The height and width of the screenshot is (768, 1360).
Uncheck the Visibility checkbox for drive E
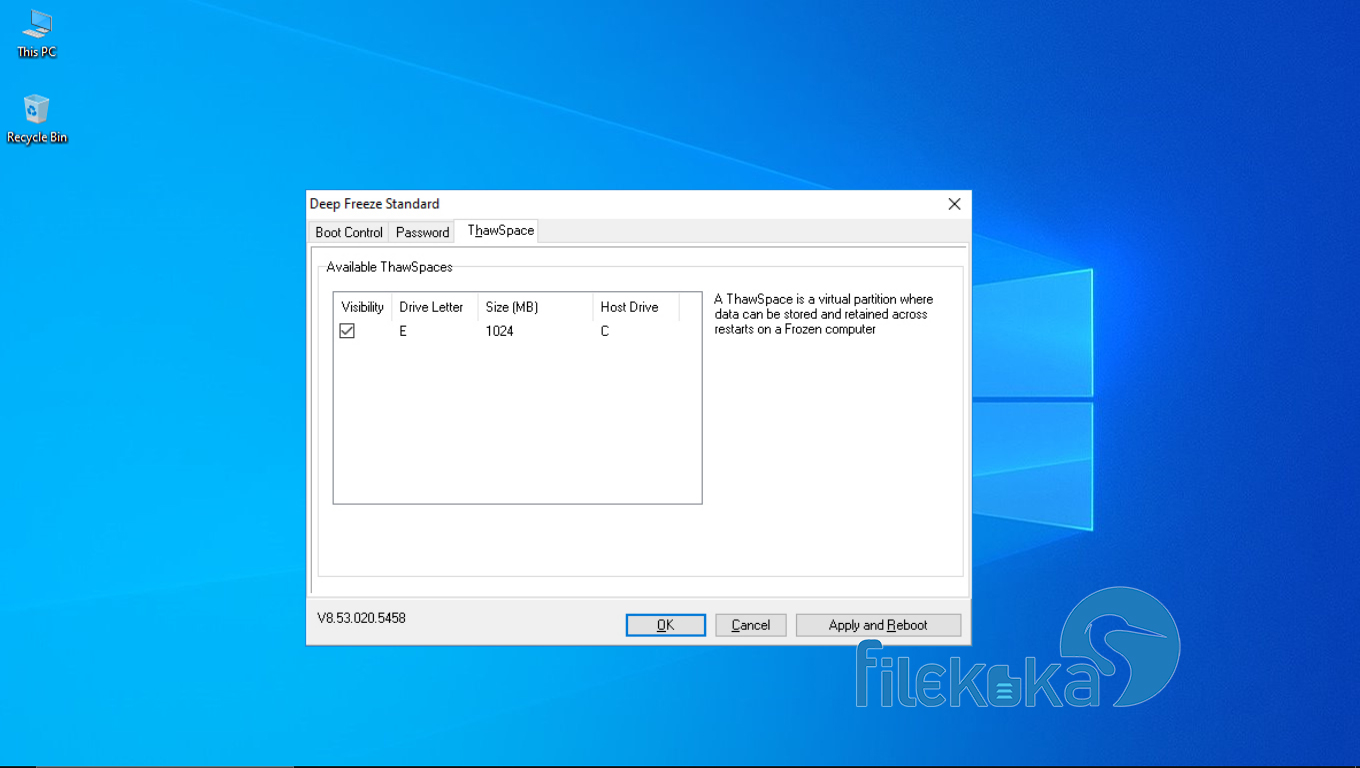point(347,331)
